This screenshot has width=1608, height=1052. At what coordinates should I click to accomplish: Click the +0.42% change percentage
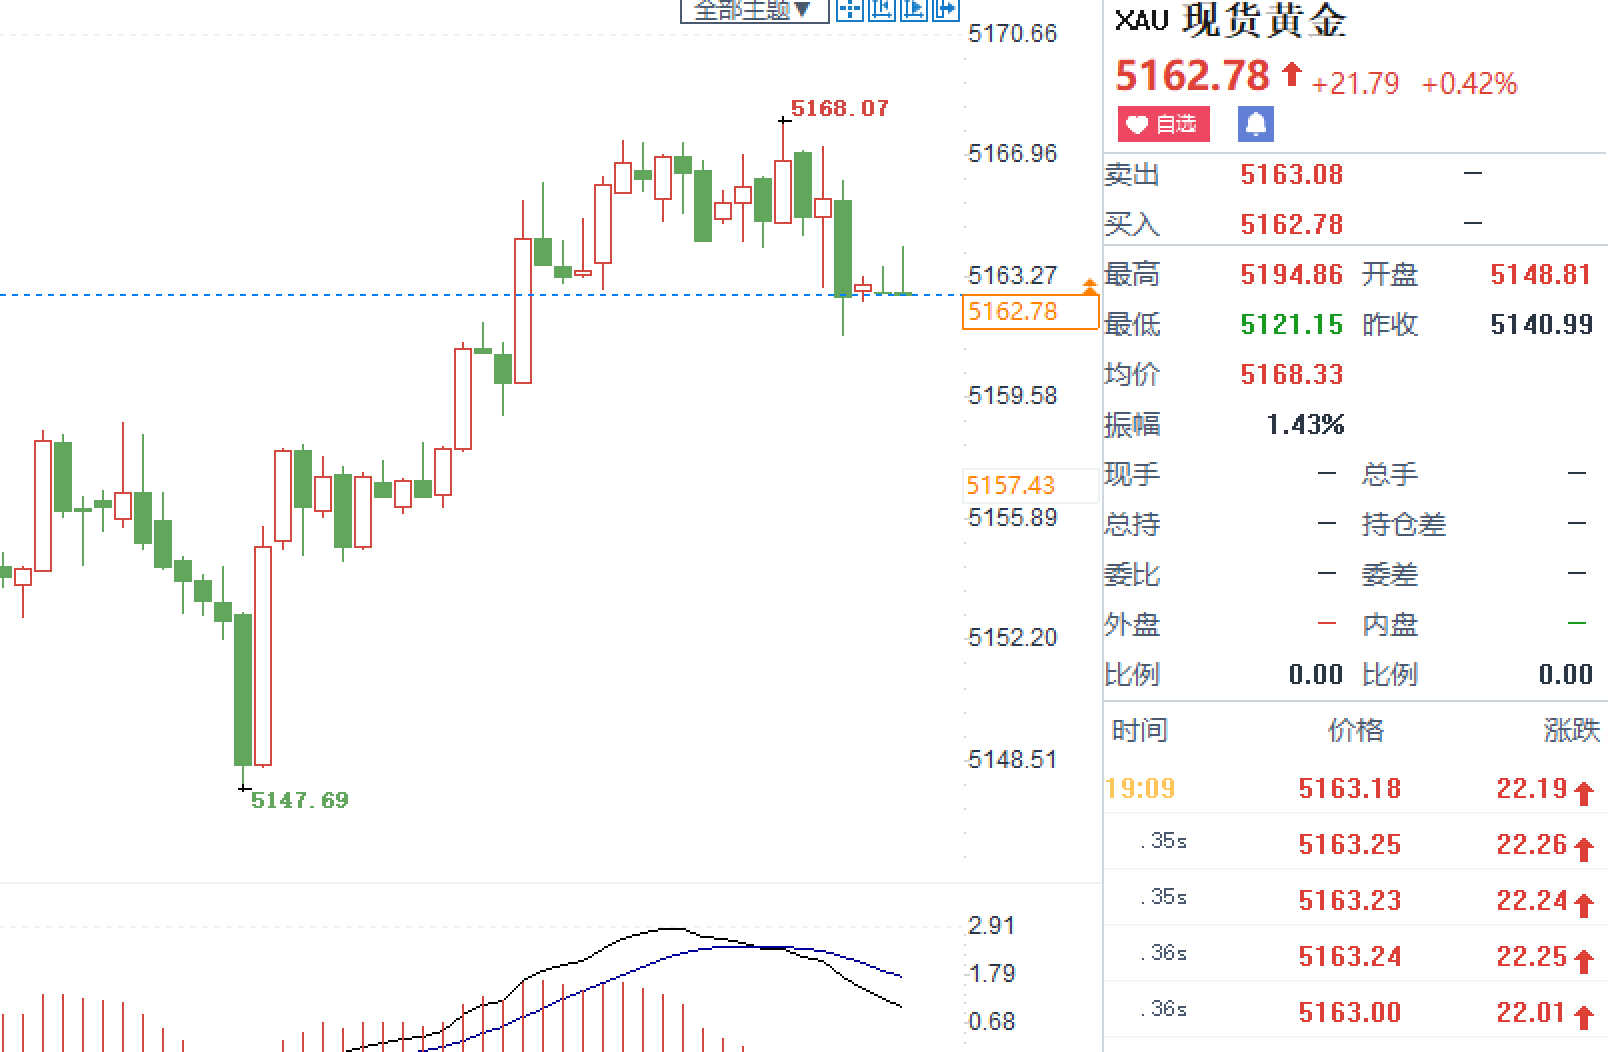(1469, 83)
